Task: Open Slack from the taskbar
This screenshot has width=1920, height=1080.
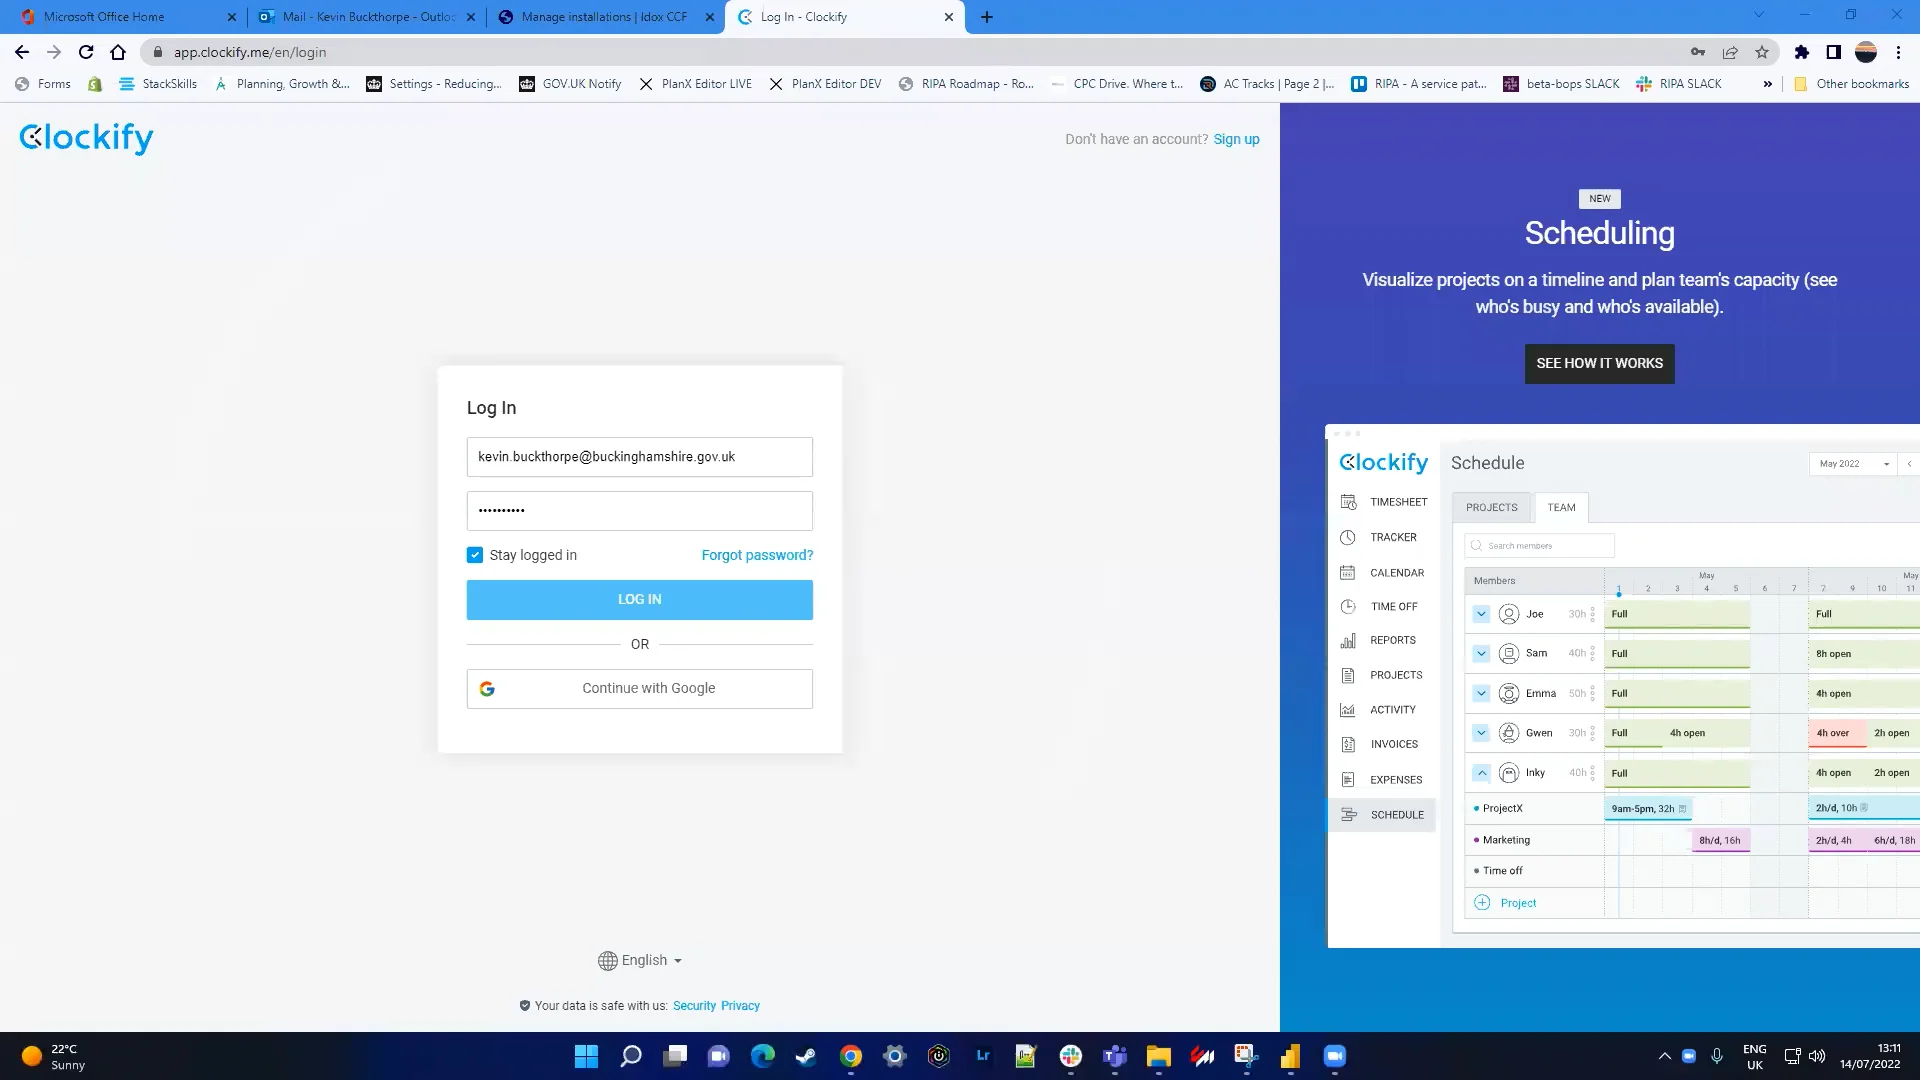Action: tap(1071, 1056)
